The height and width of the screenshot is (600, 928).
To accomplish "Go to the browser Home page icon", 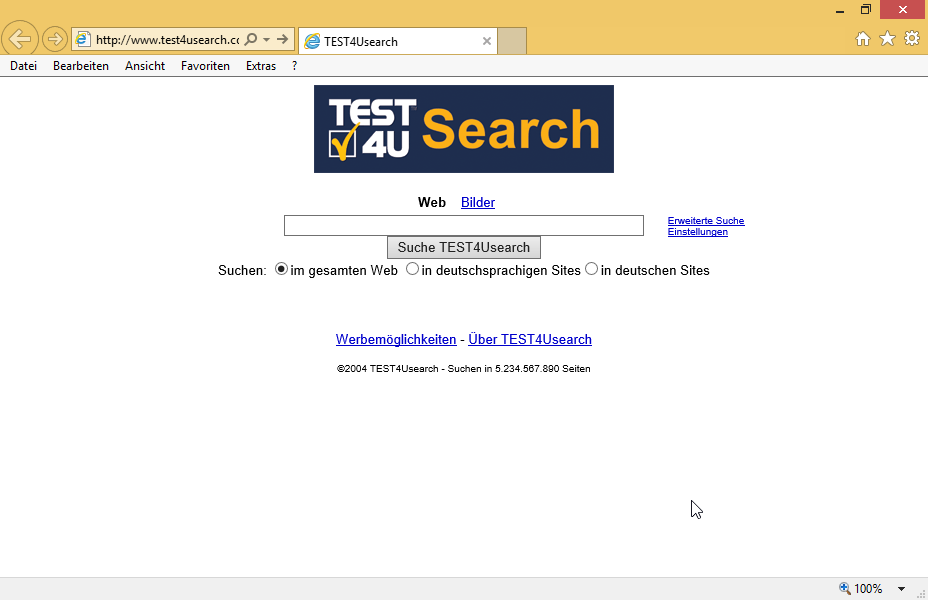I will pos(863,39).
